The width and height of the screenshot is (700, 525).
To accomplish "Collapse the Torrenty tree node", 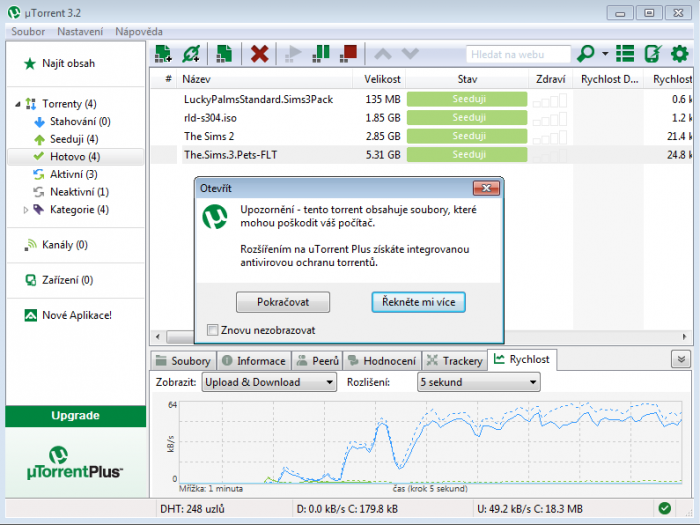I will coord(18,104).
